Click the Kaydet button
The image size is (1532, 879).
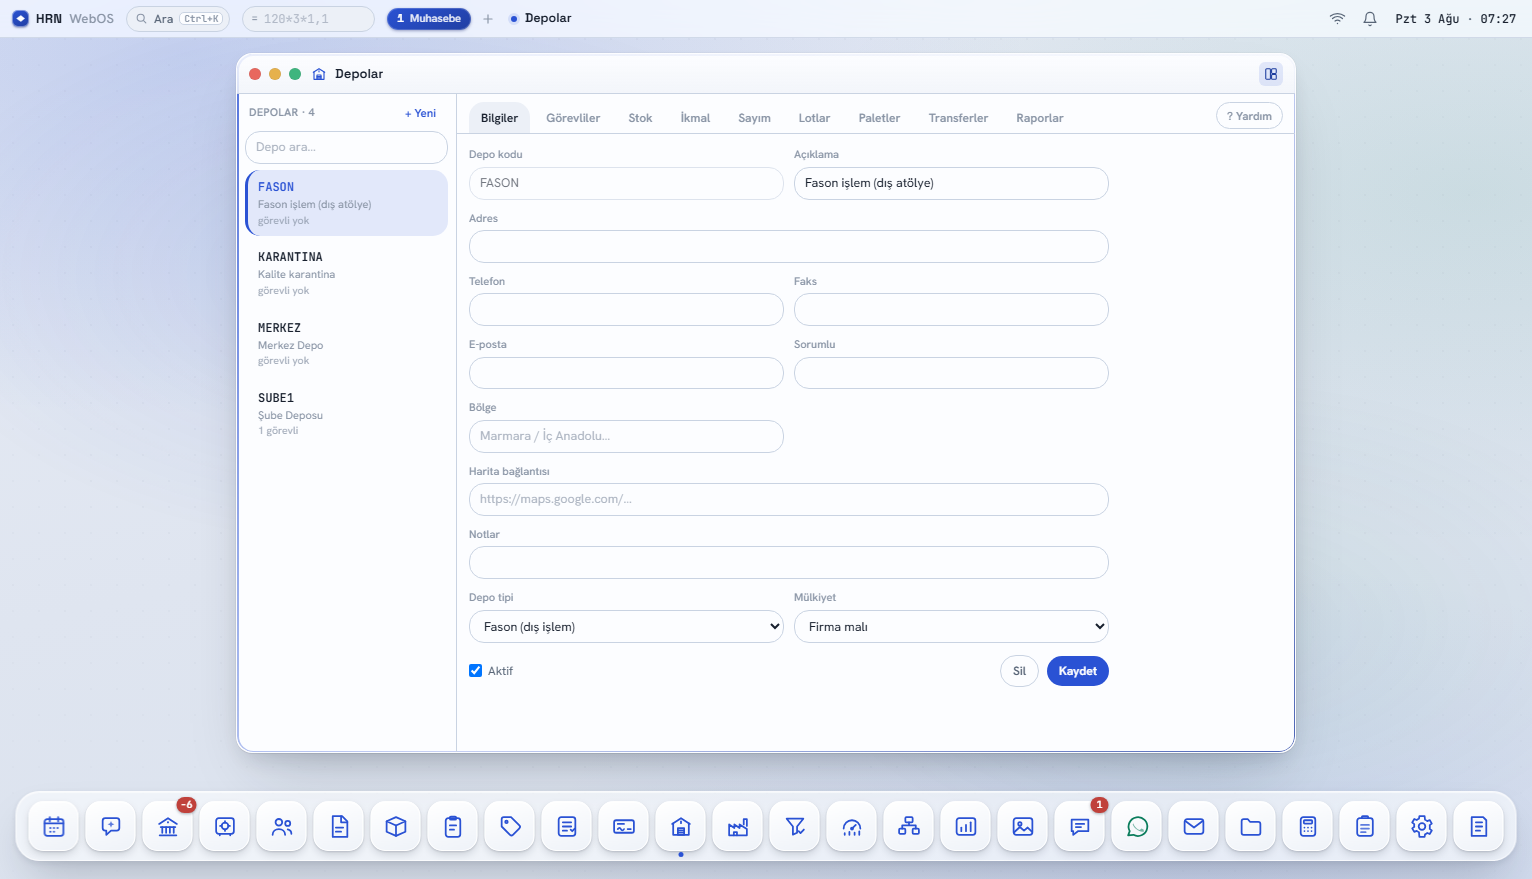click(x=1078, y=671)
